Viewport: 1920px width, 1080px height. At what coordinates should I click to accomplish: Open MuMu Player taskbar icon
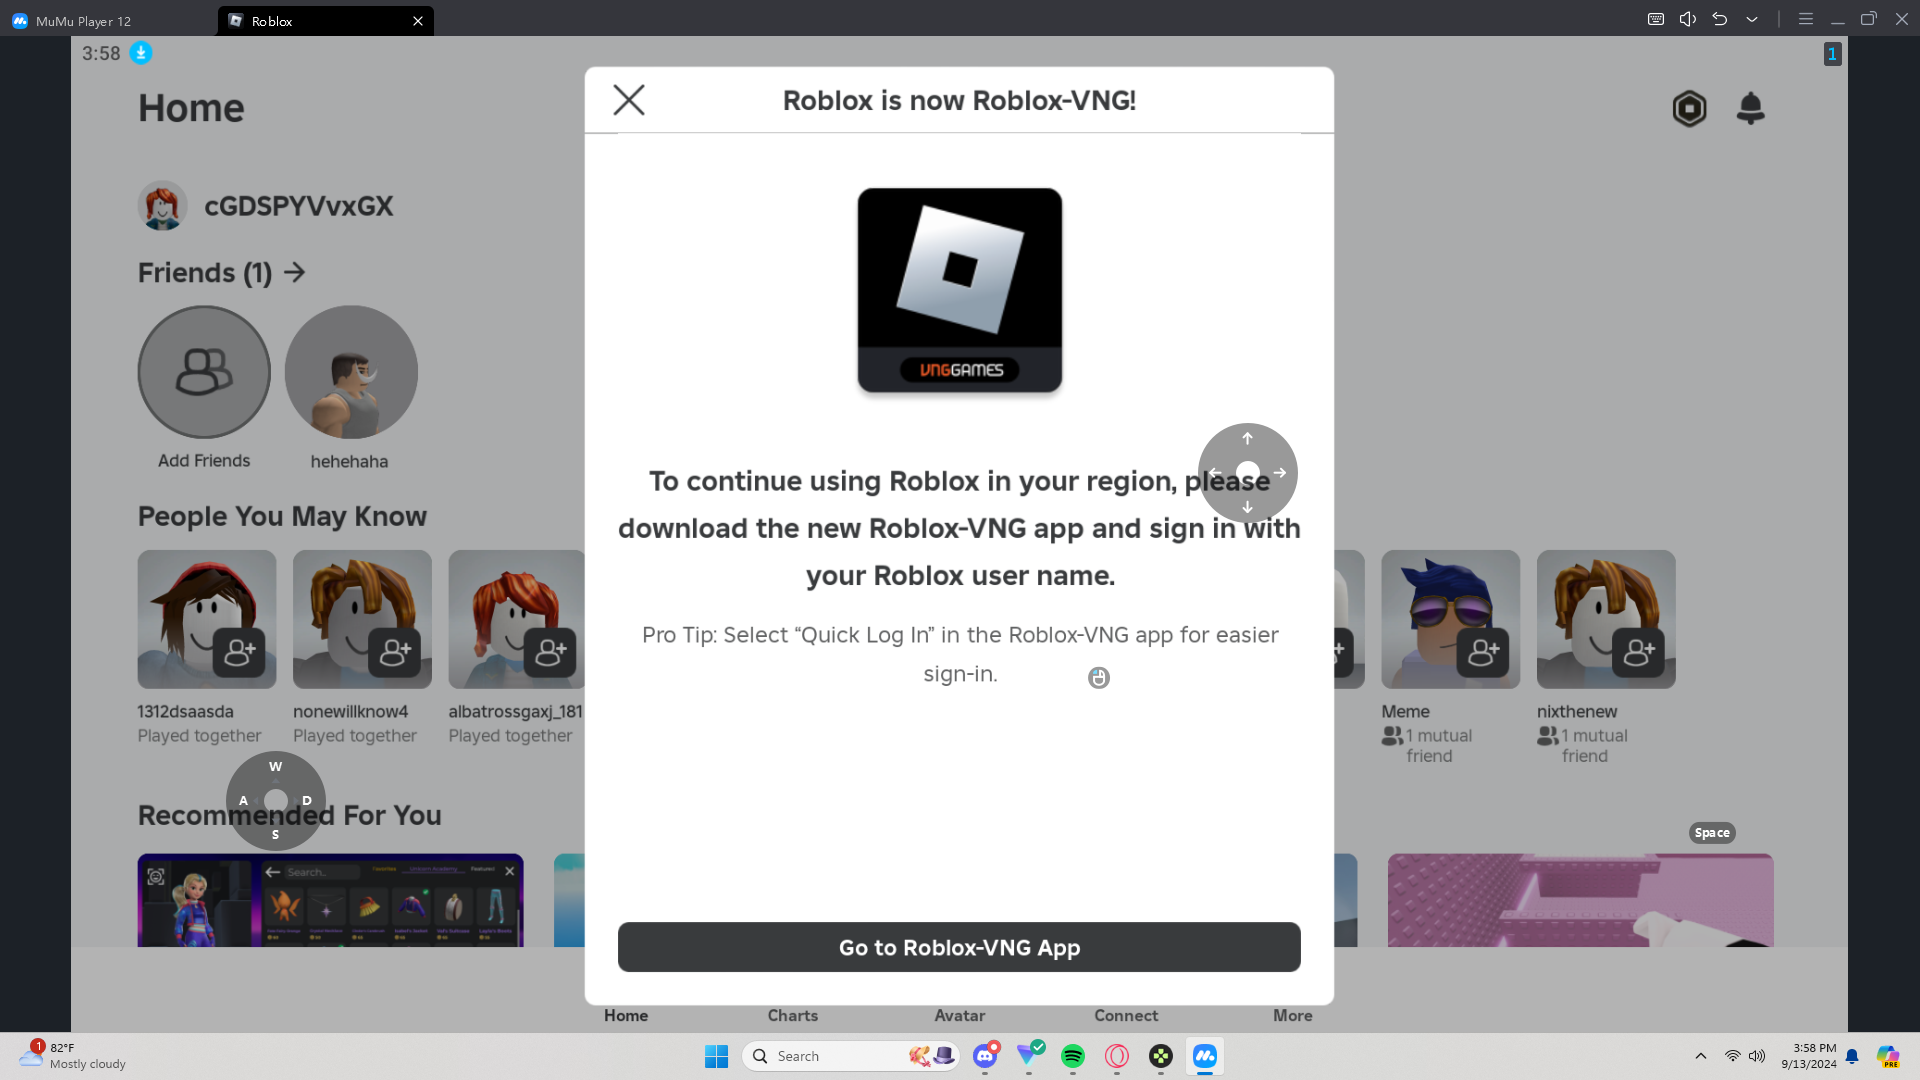click(x=1205, y=1056)
